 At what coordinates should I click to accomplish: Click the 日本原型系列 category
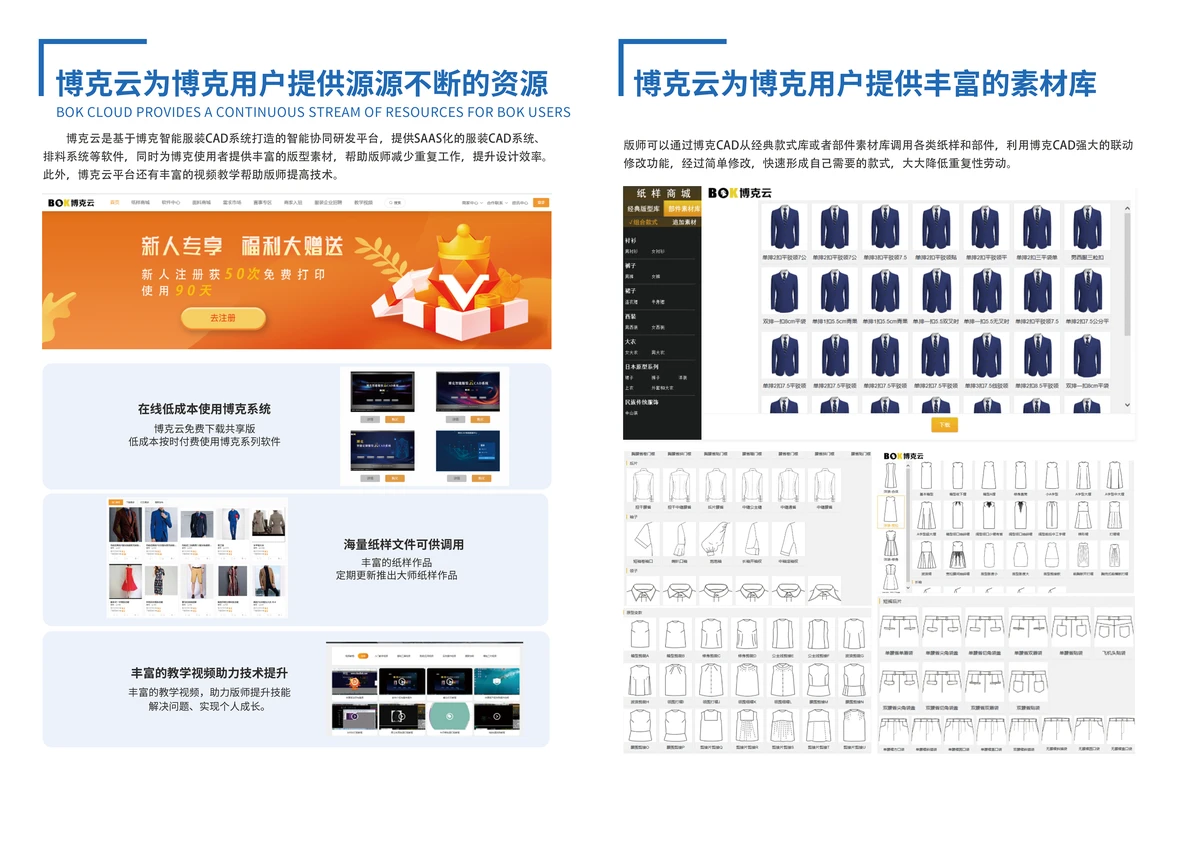point(643,367)
